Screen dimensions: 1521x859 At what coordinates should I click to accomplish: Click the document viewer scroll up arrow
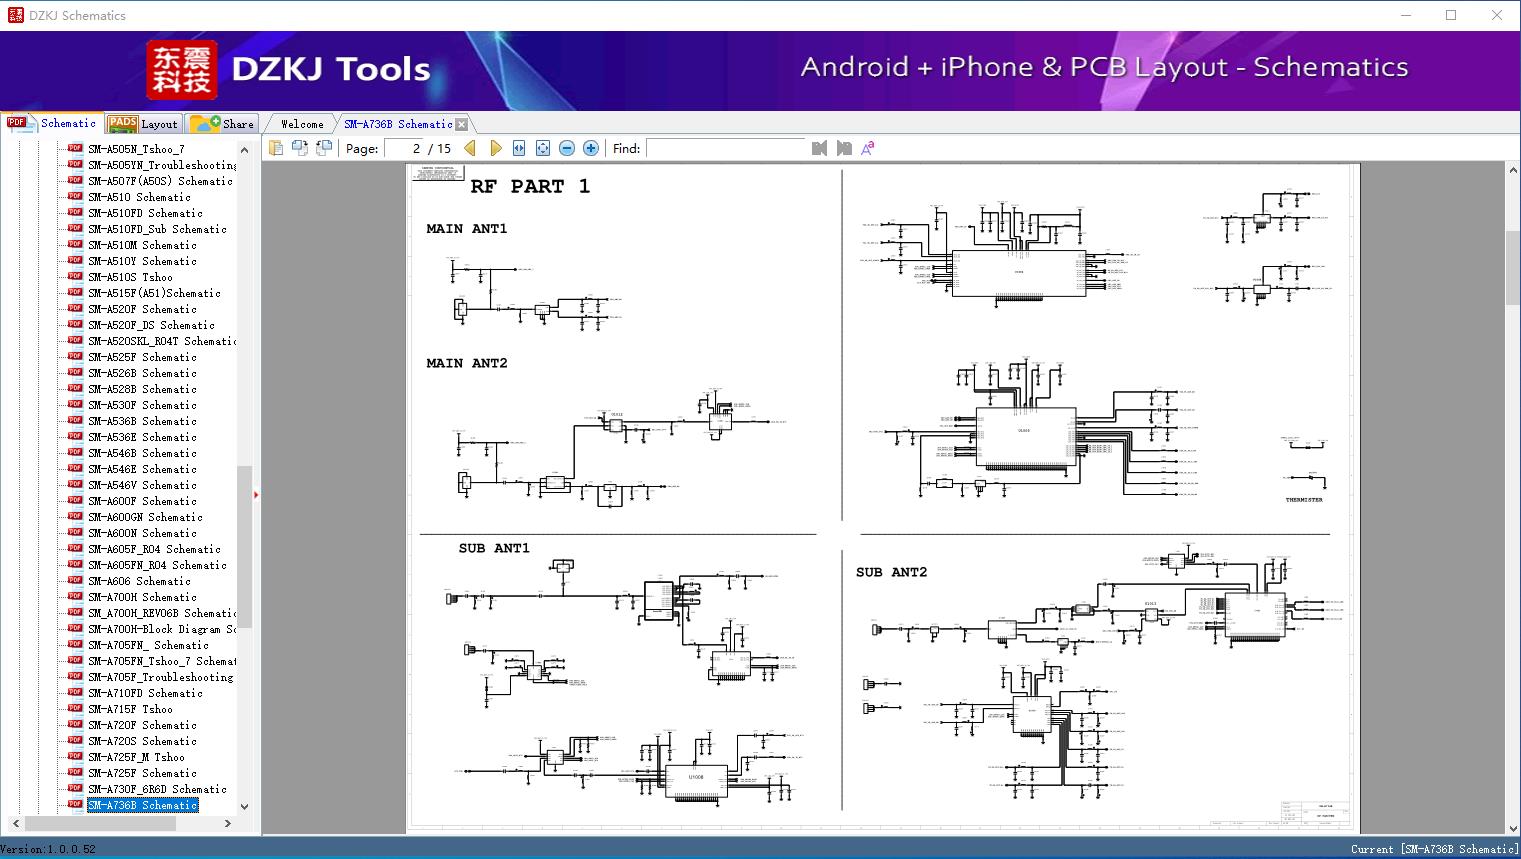pos(1513,171)
